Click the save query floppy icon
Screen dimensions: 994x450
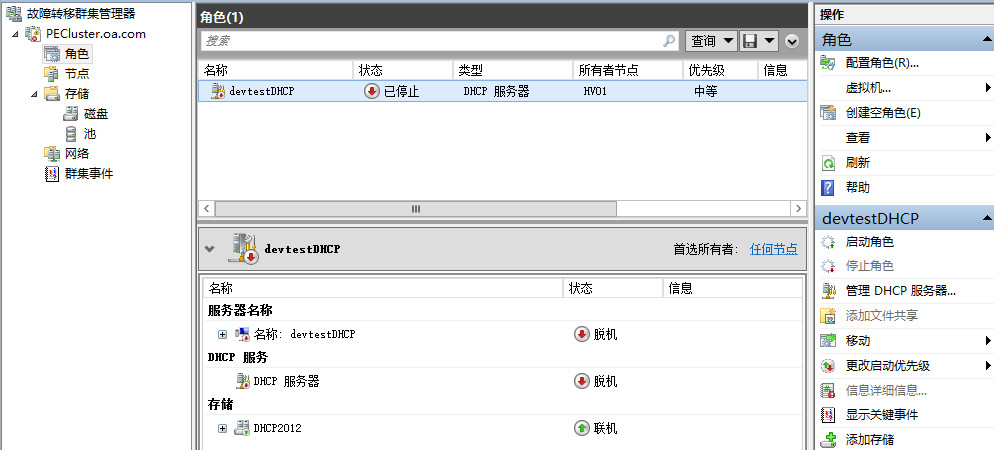click(749, 41)
